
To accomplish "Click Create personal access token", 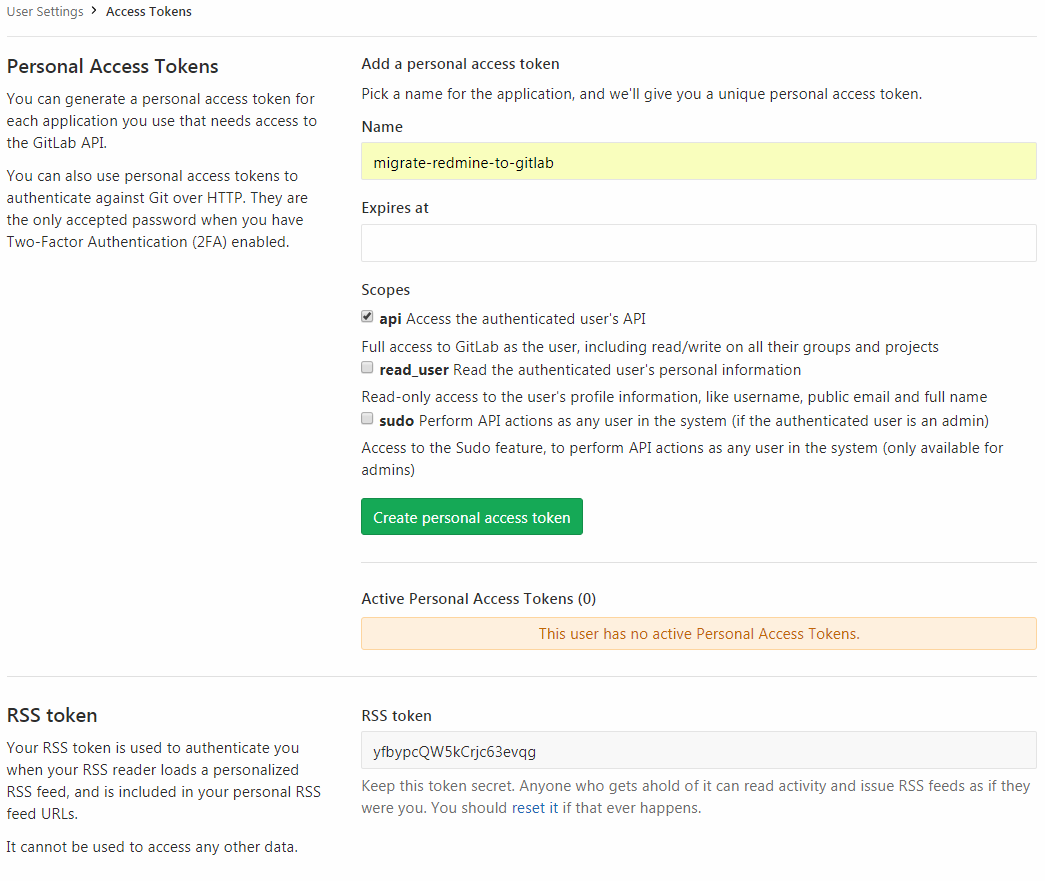I will click(x=471, y=516).
